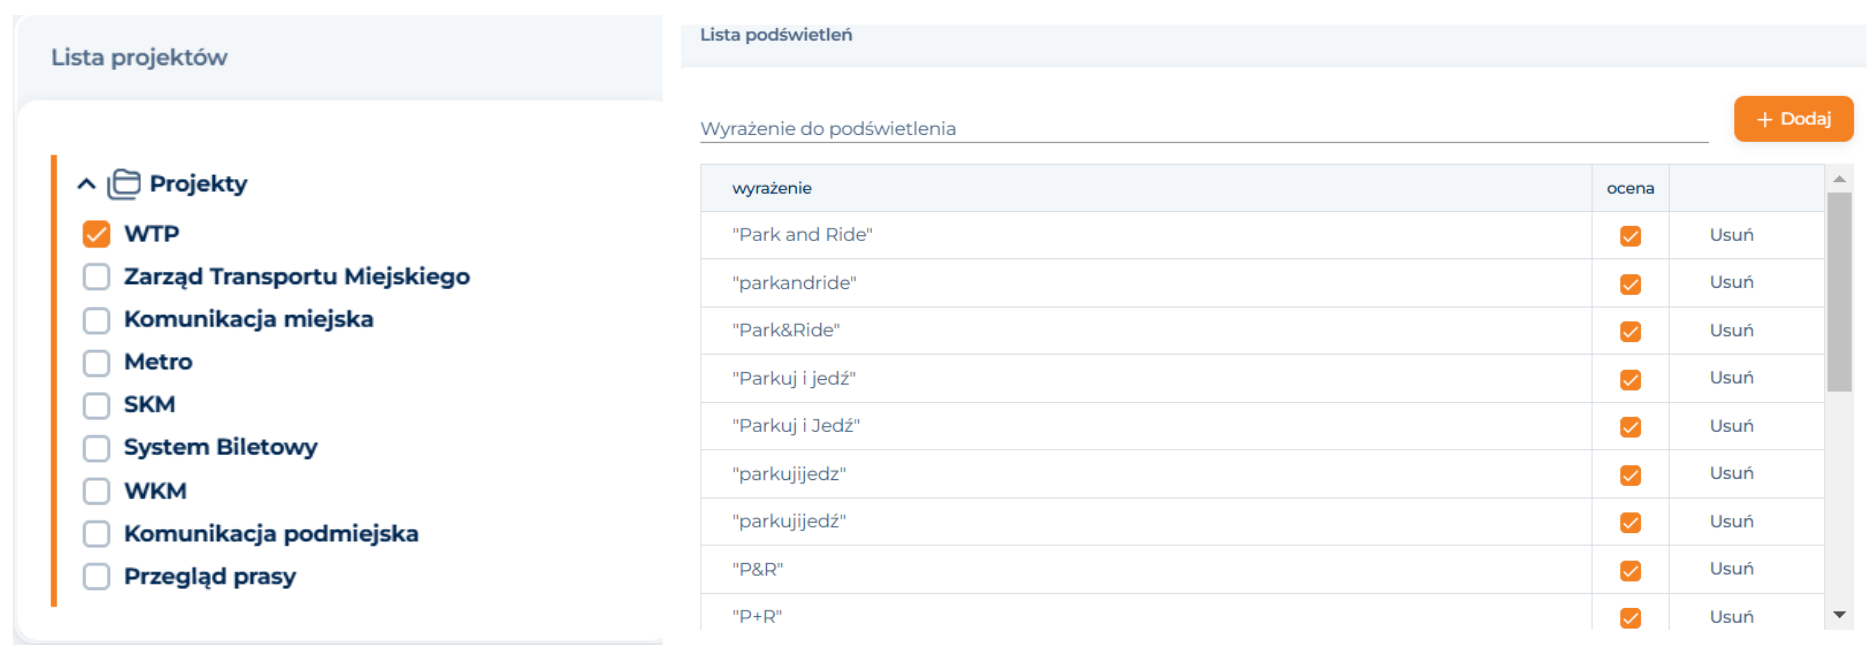Uncheck ocena for "P&R" row

[1630, 570]
